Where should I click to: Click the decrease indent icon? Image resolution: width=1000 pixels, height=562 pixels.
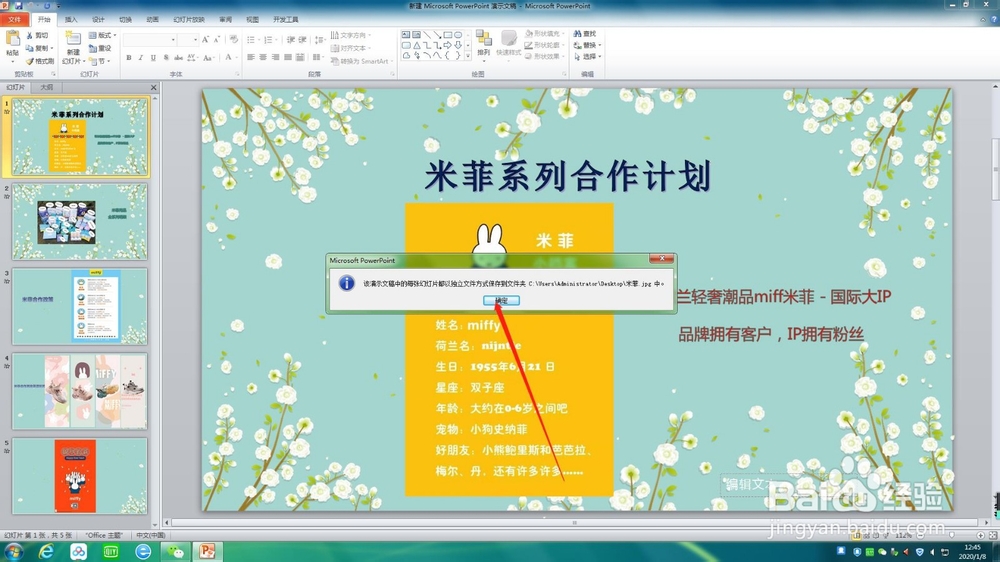(290, 40)
